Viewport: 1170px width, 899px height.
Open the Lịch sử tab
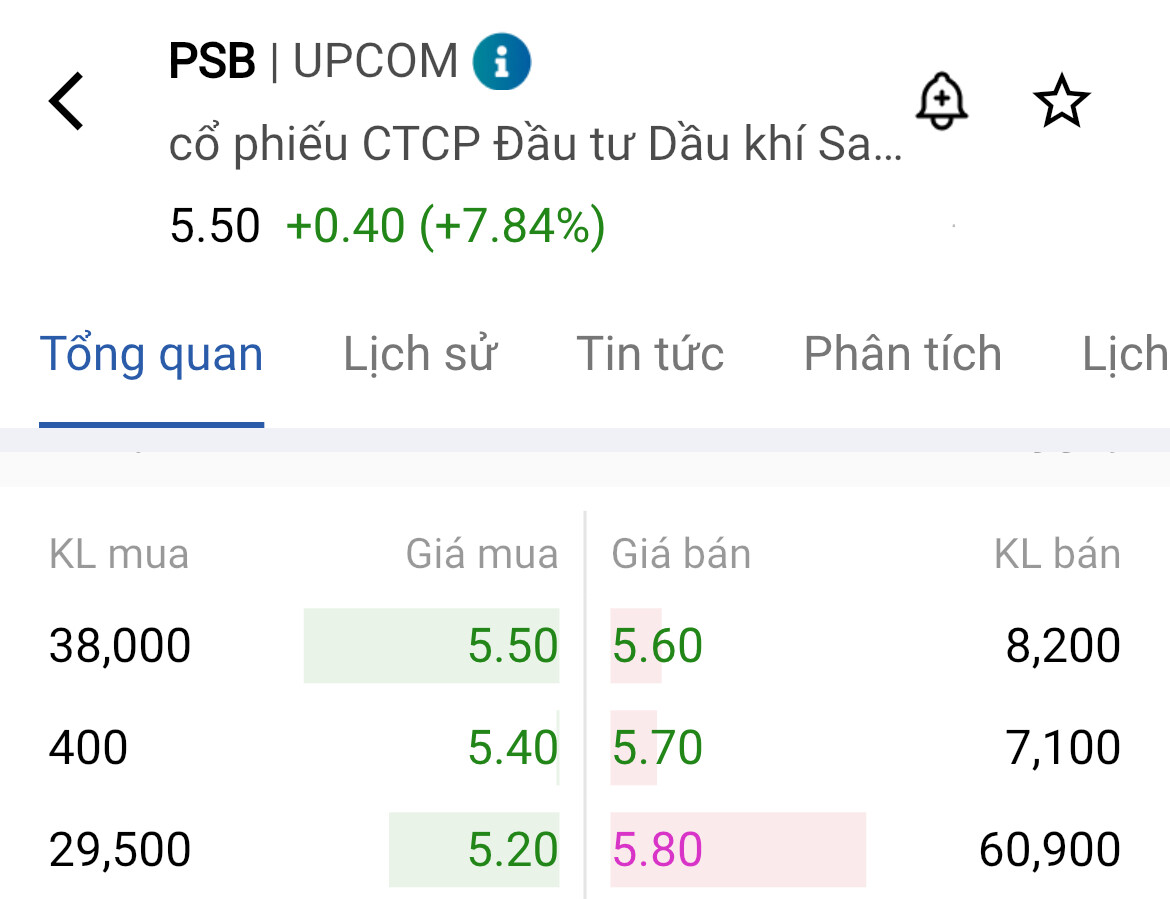[419, 355]
